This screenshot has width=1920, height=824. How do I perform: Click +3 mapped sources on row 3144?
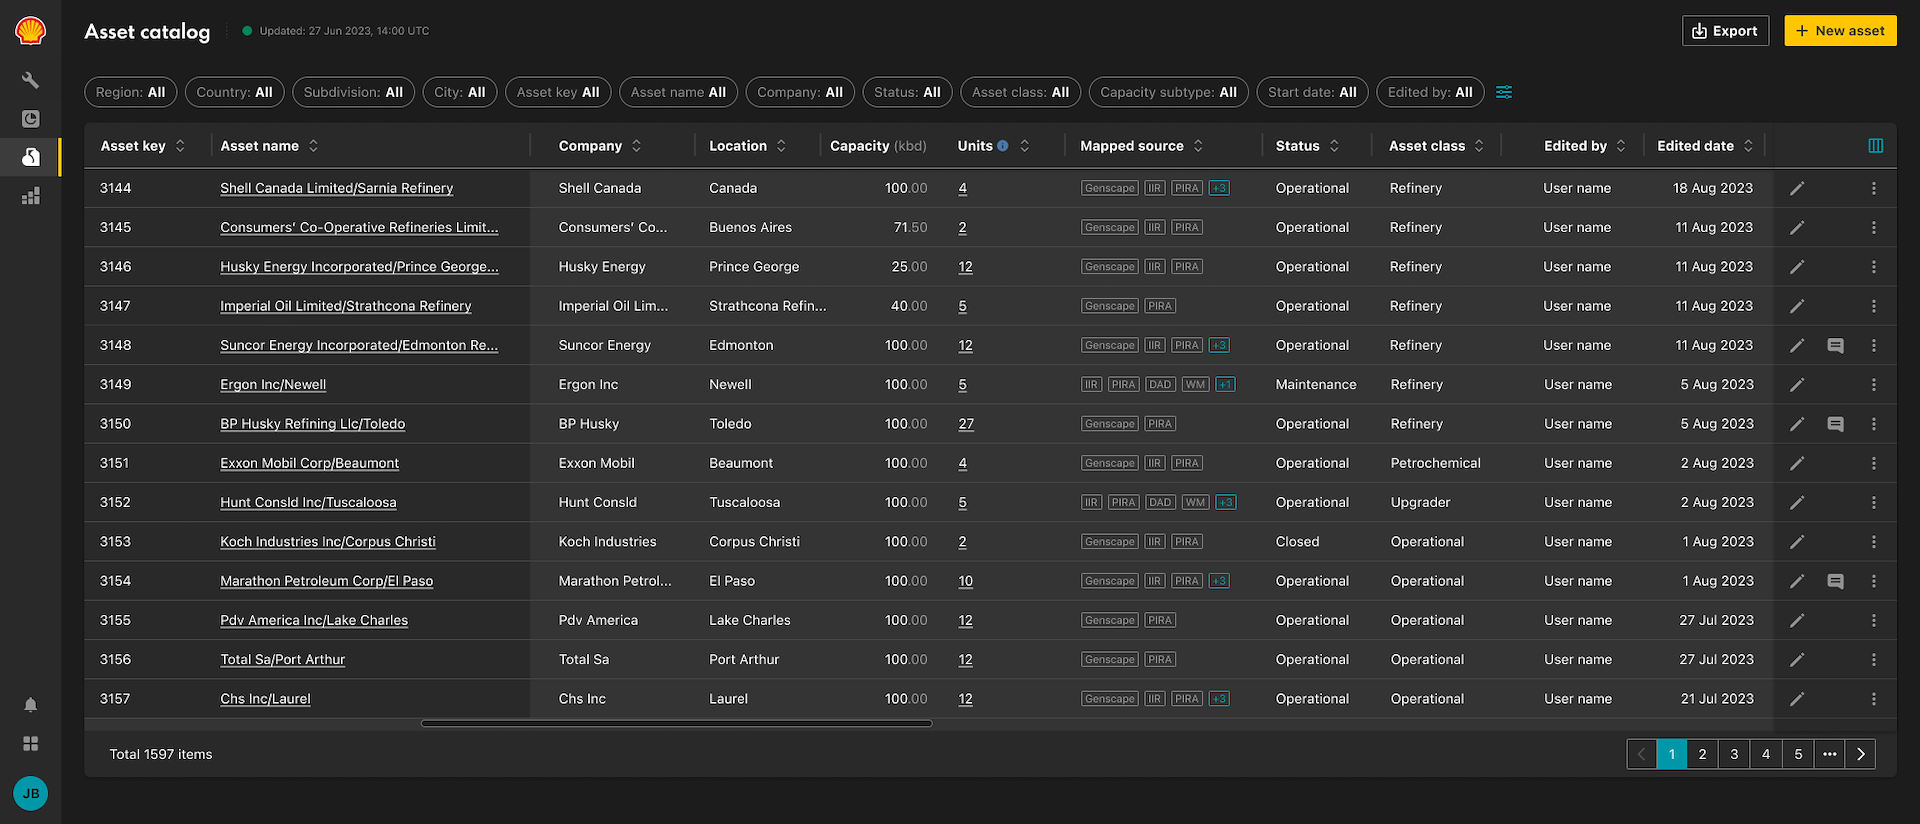(x=1219, y=188)
